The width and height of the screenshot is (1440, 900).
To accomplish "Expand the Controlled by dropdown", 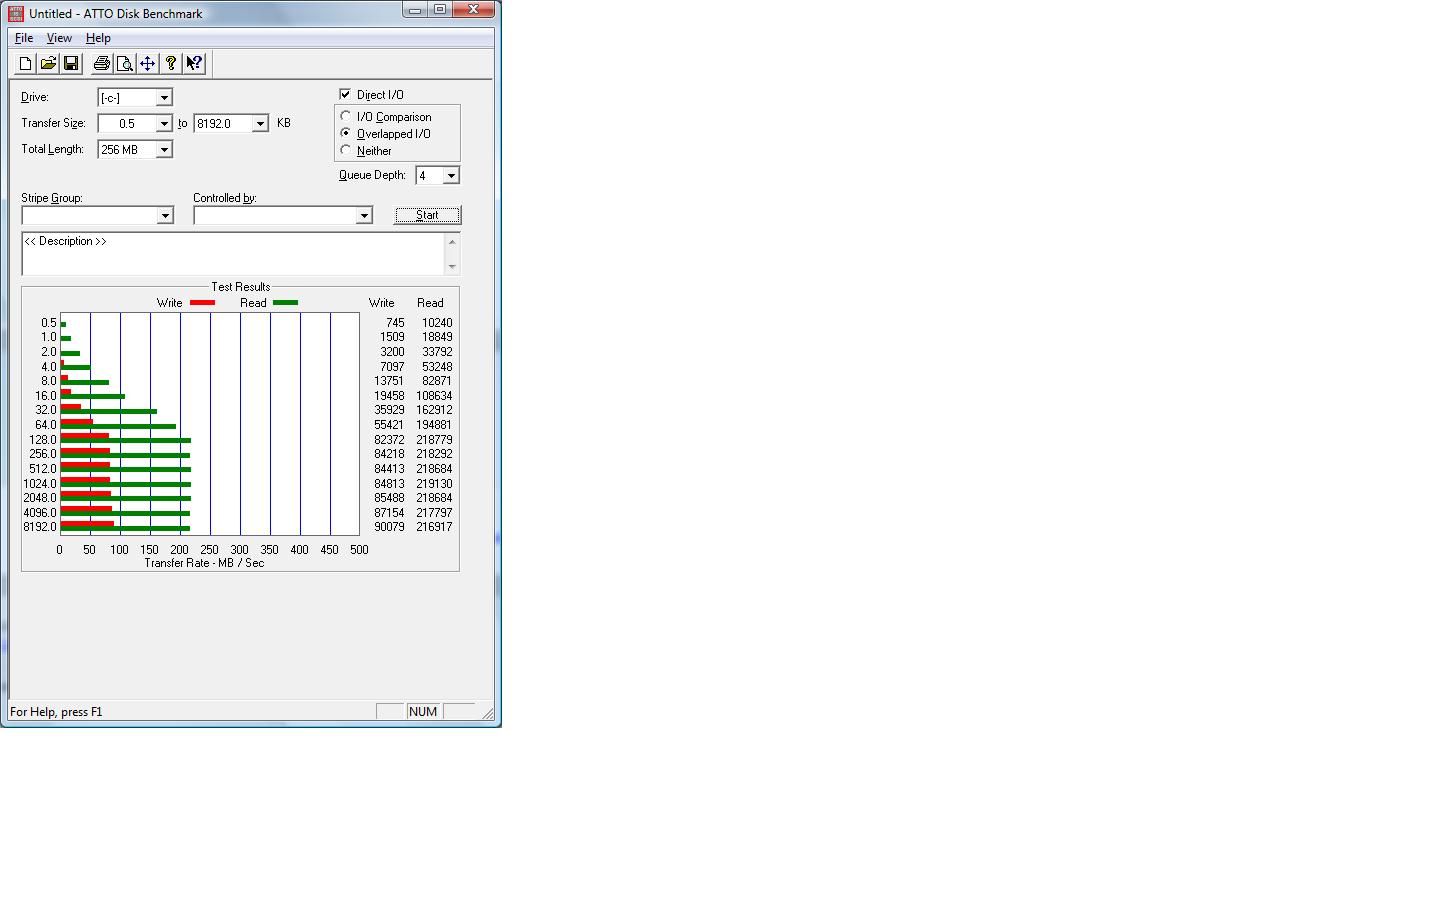I will click(x=364, y=215).
